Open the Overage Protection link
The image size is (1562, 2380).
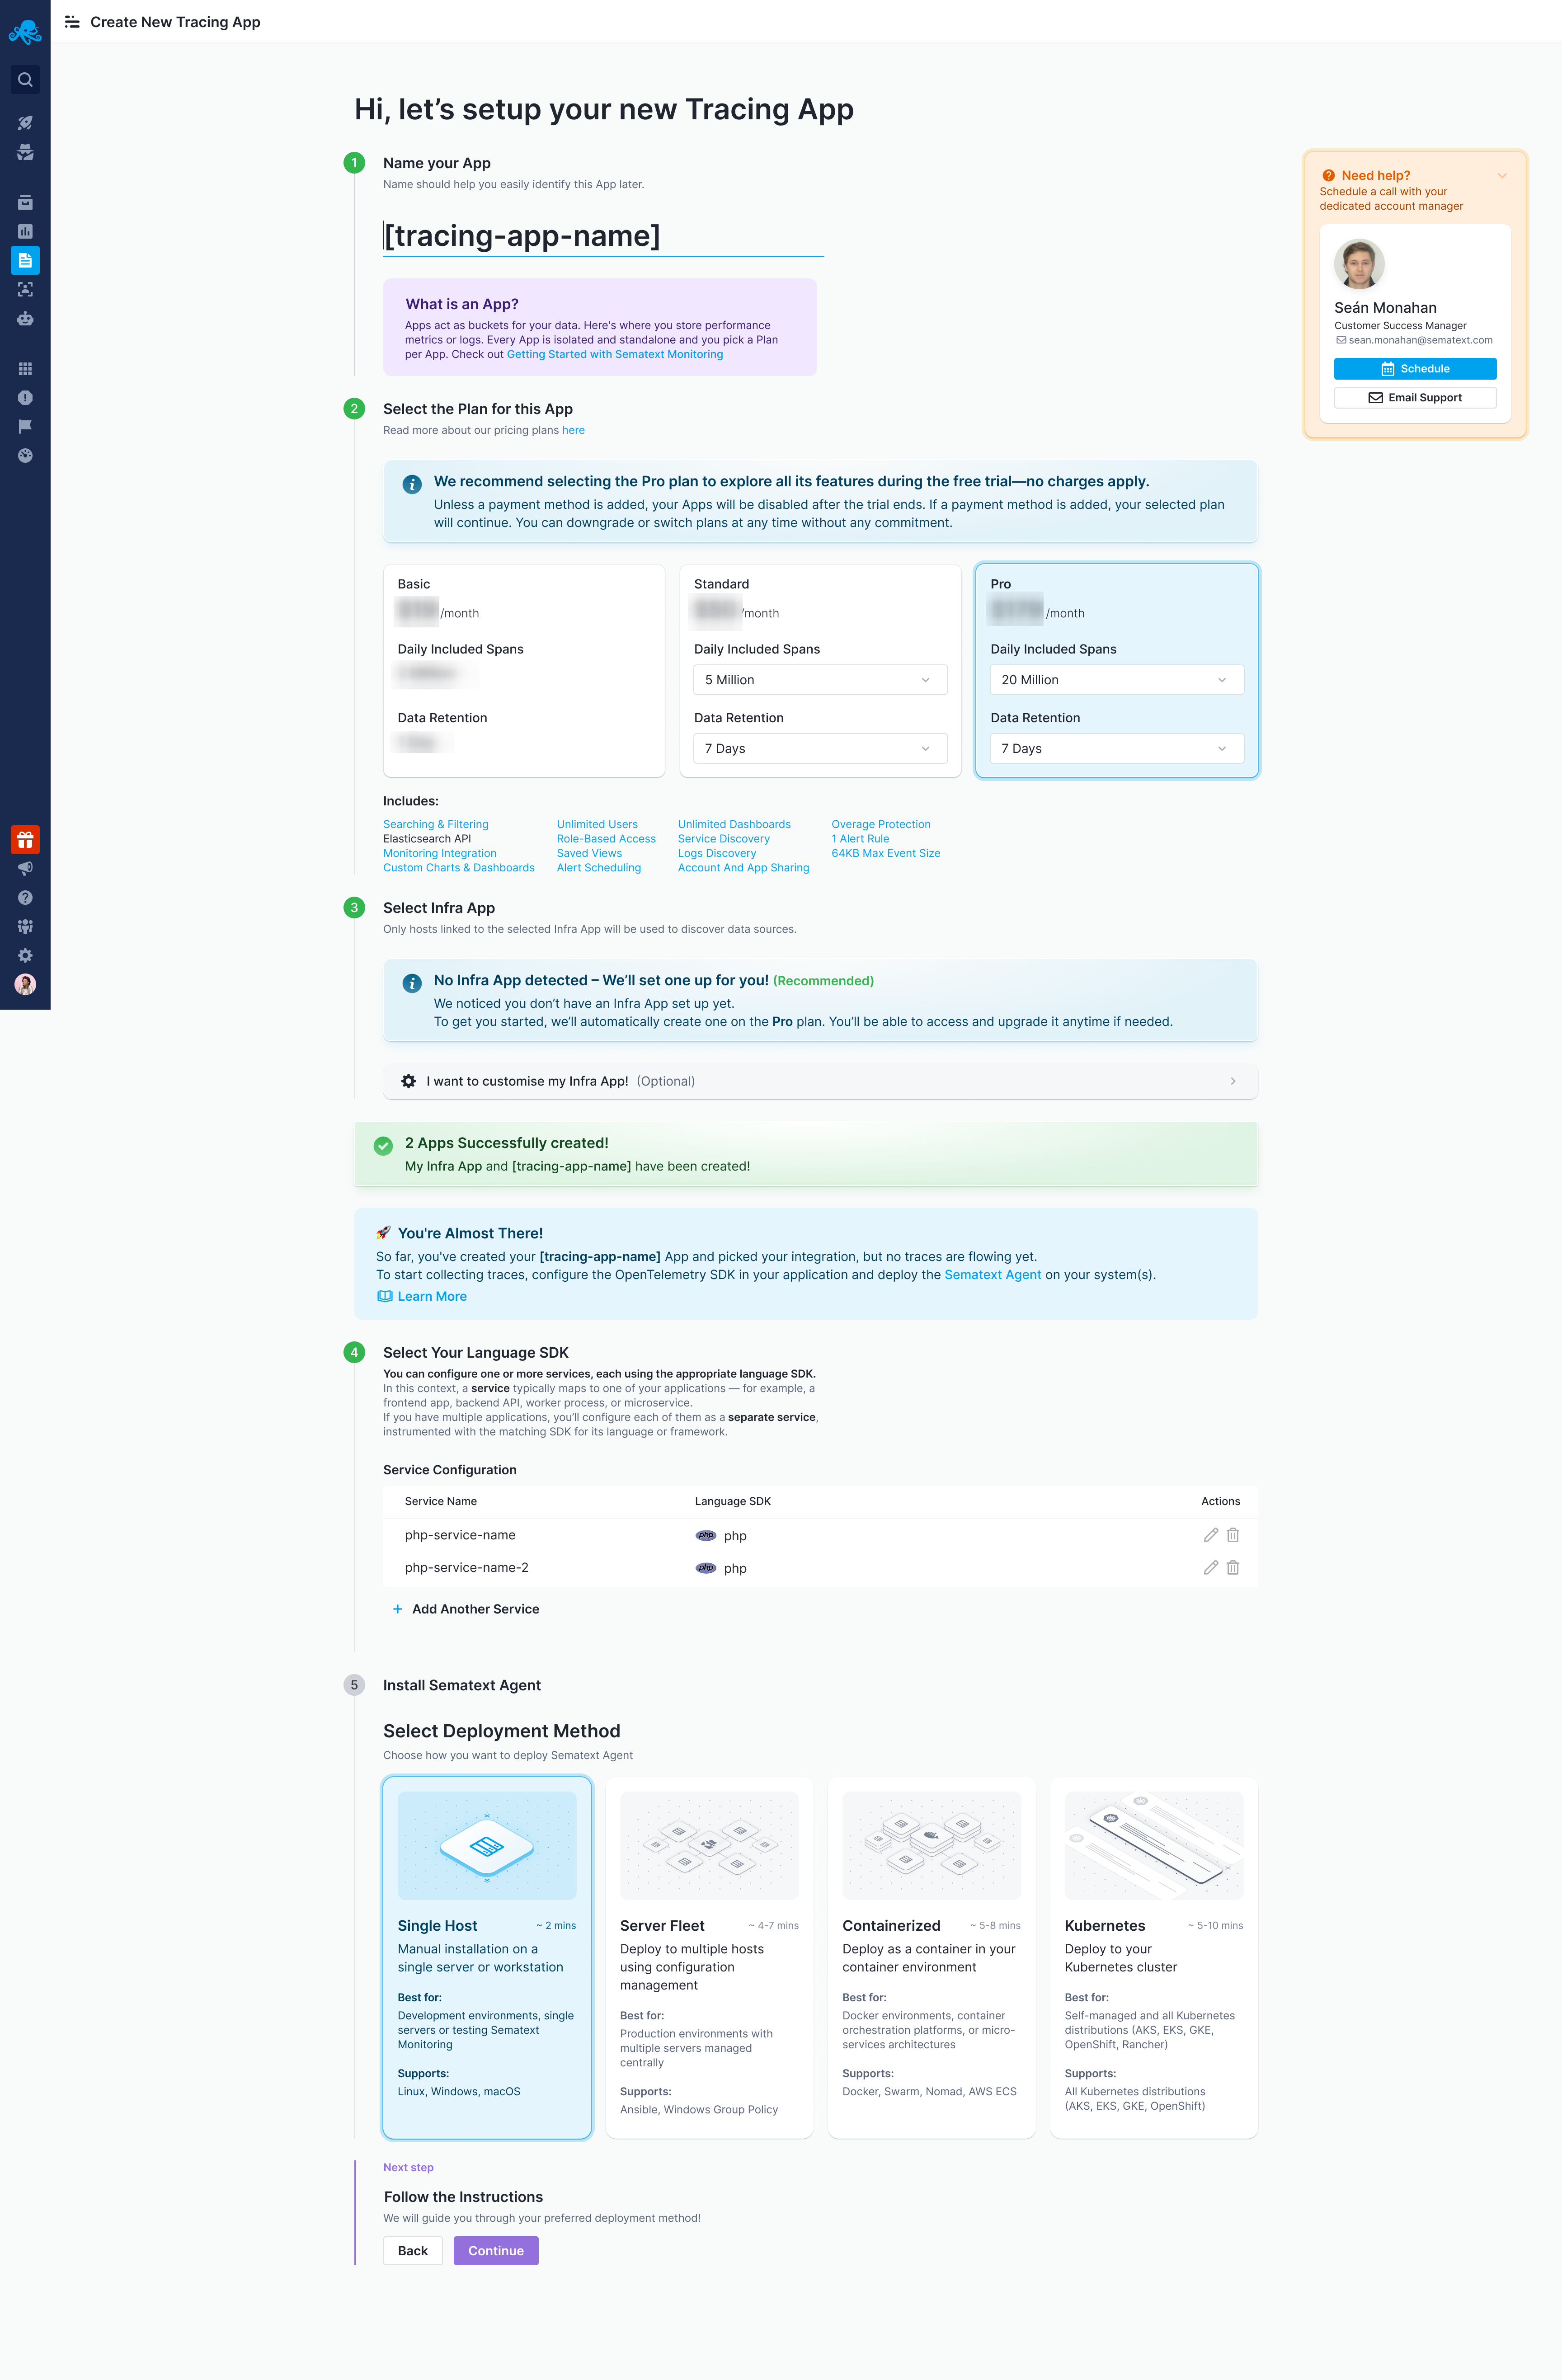click(881, 825)
